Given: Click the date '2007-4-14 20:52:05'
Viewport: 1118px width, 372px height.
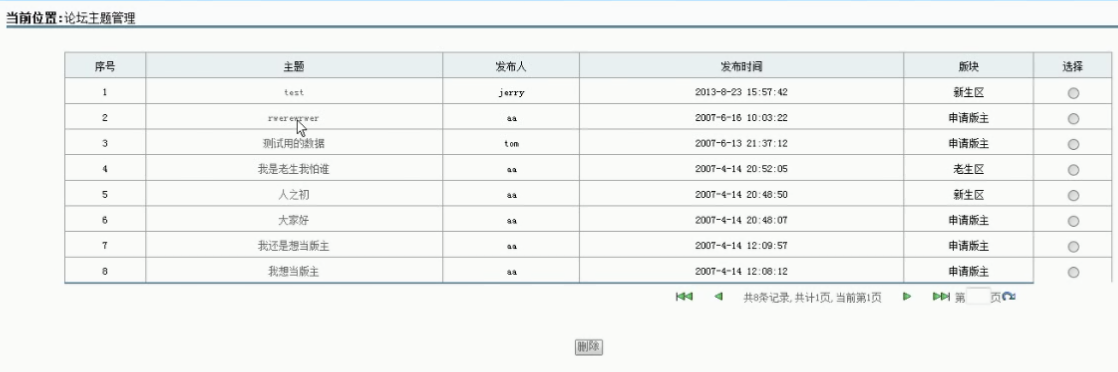Looking at the screenshot, I should point(741,170).
